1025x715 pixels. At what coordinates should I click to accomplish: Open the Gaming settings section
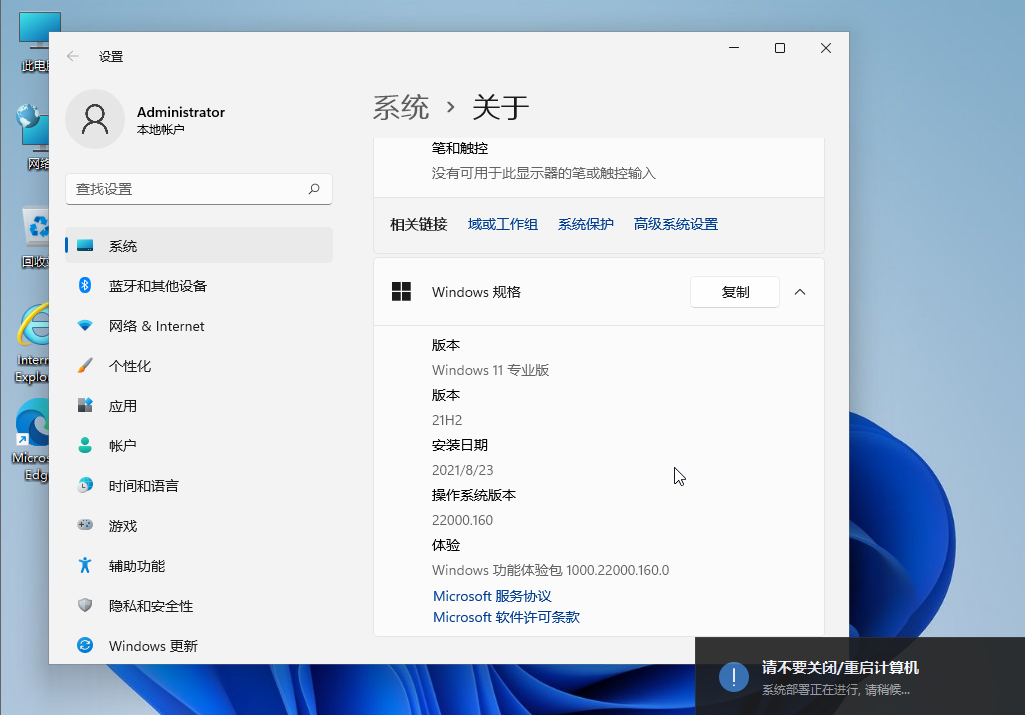[122, 526]
